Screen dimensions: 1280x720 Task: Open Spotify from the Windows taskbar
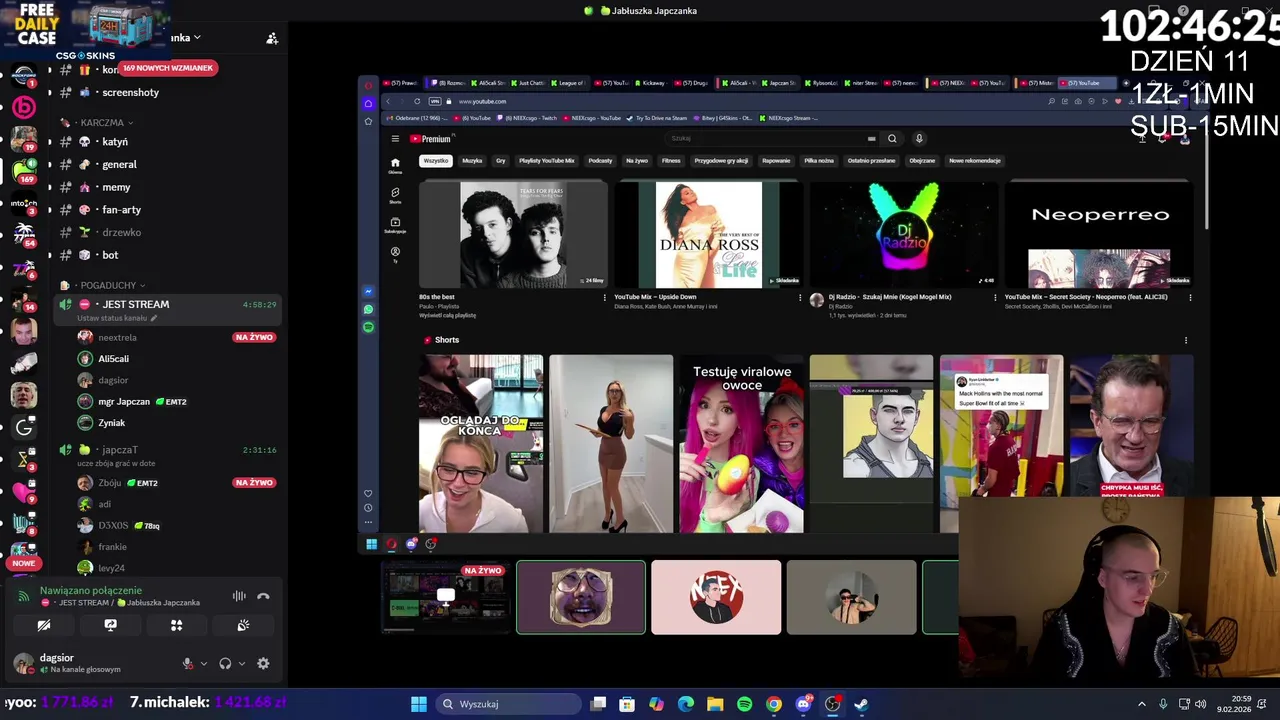tap(744, 704)
